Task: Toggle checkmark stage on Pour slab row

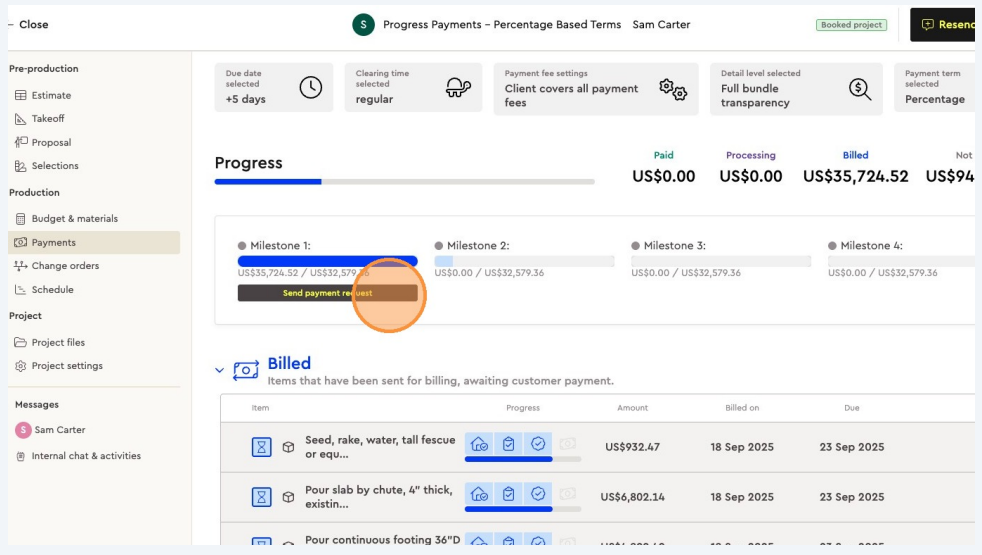Action: pyautogui.click(x=538, y=493)
